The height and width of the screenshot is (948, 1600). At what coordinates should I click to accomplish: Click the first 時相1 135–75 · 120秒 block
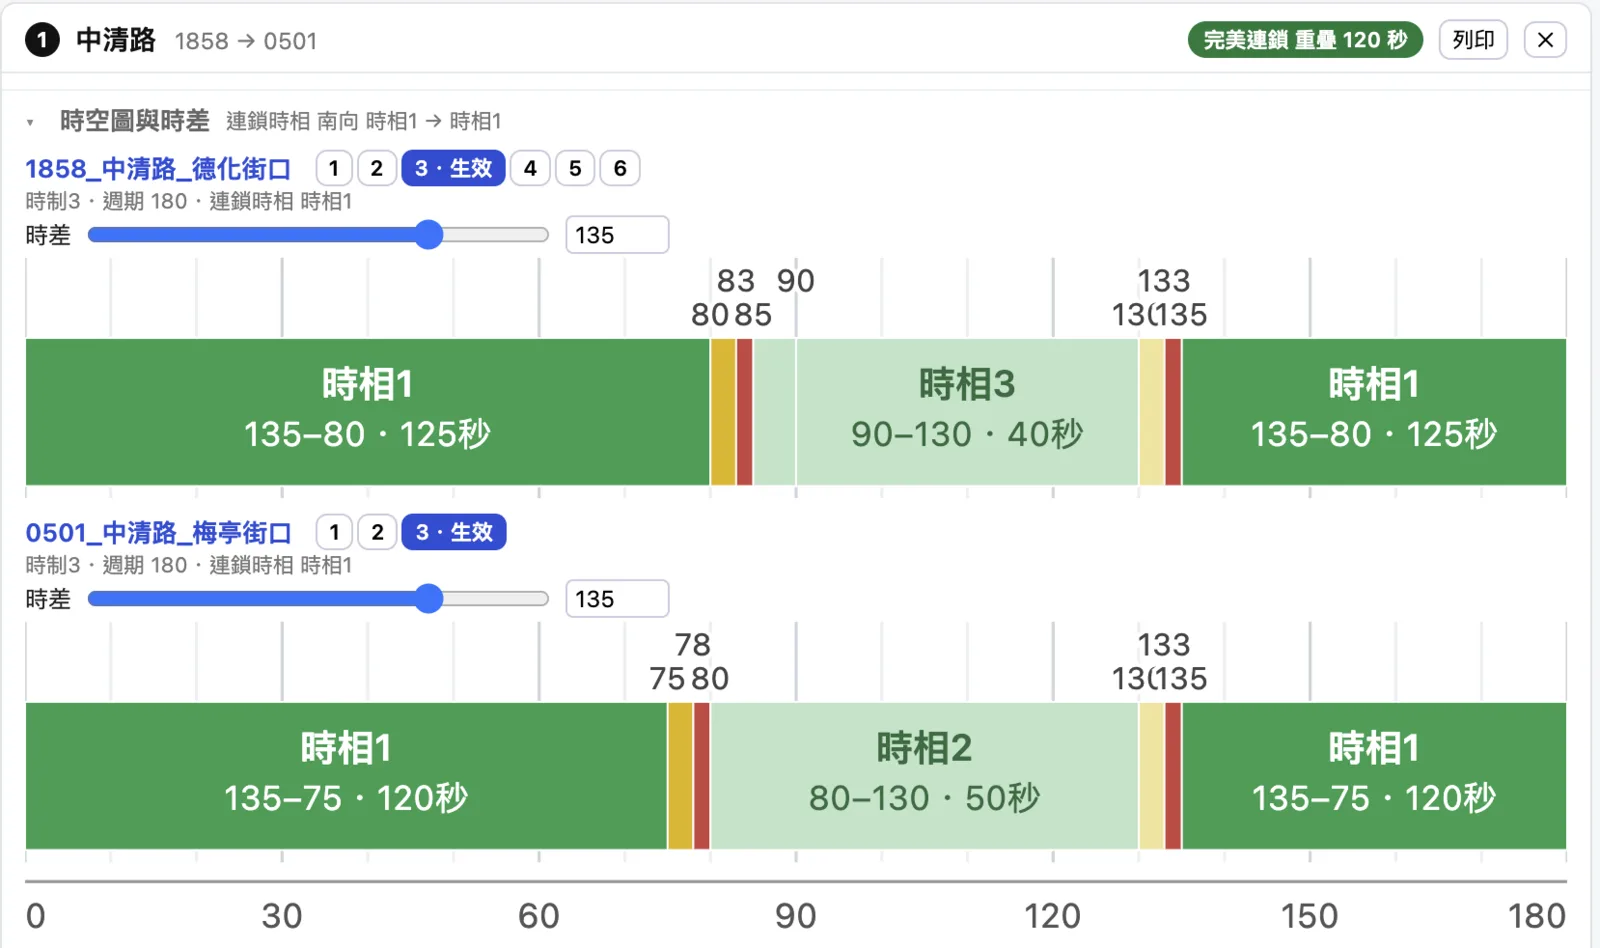pos(346,776)
